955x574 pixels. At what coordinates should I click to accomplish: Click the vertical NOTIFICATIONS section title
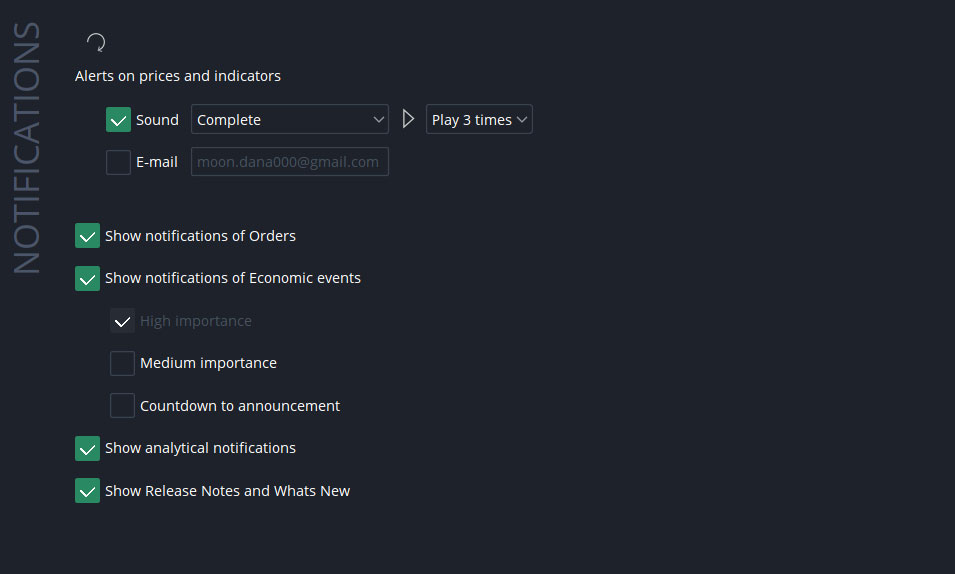(27, 148)
